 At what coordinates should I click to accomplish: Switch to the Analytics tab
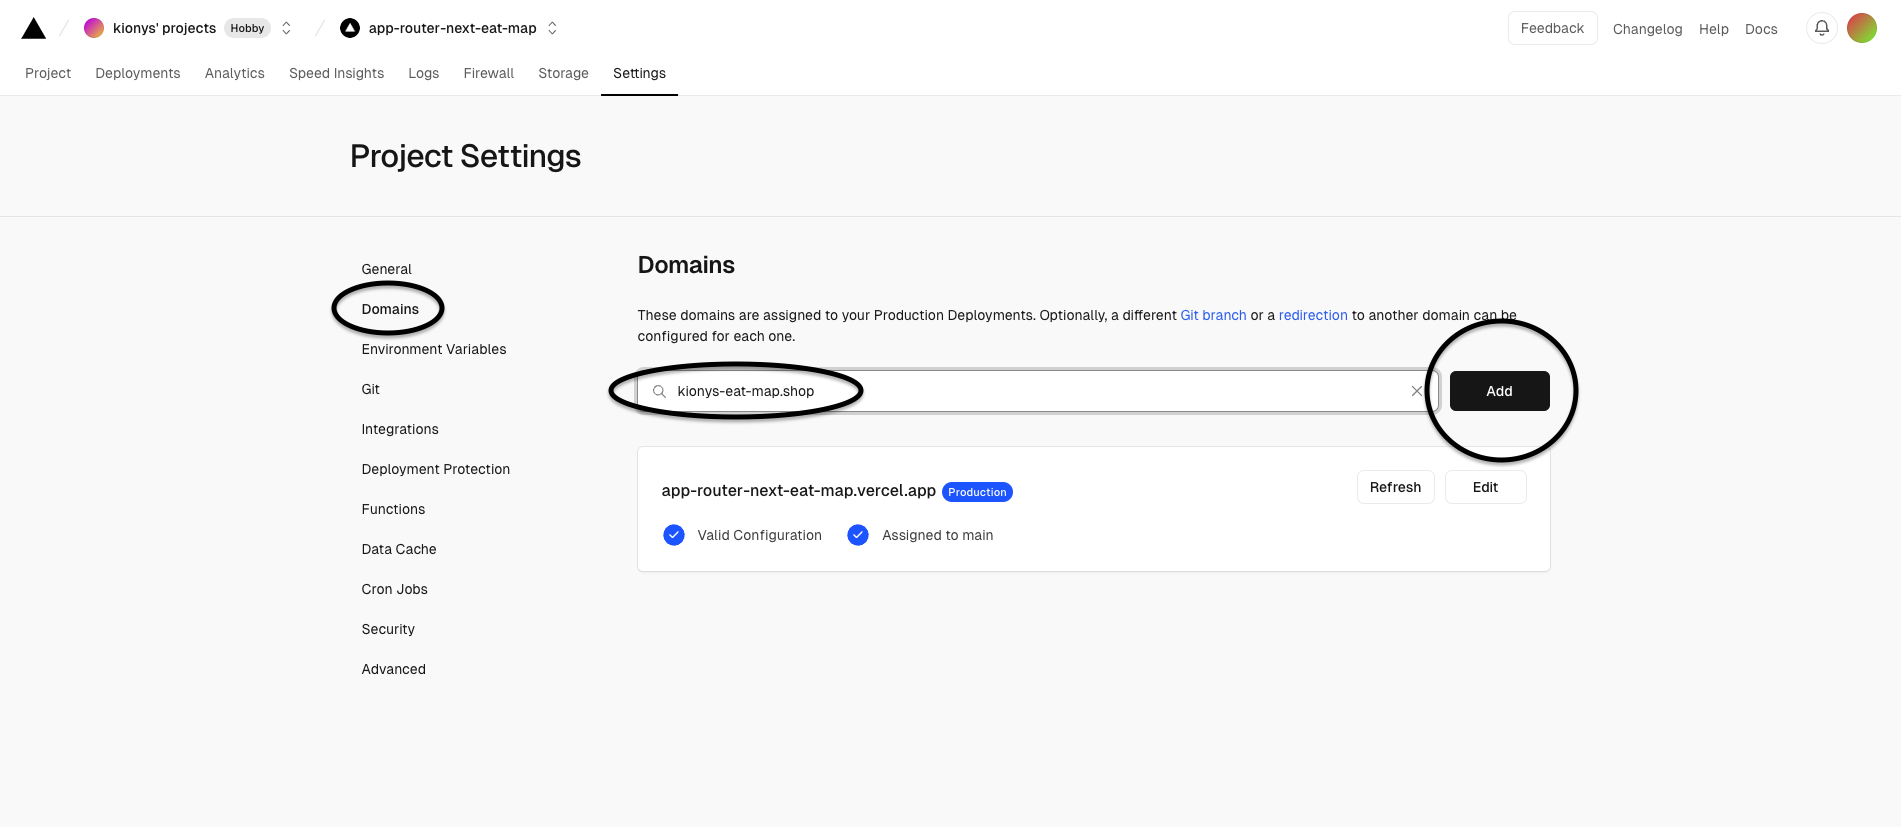(235, 73)
